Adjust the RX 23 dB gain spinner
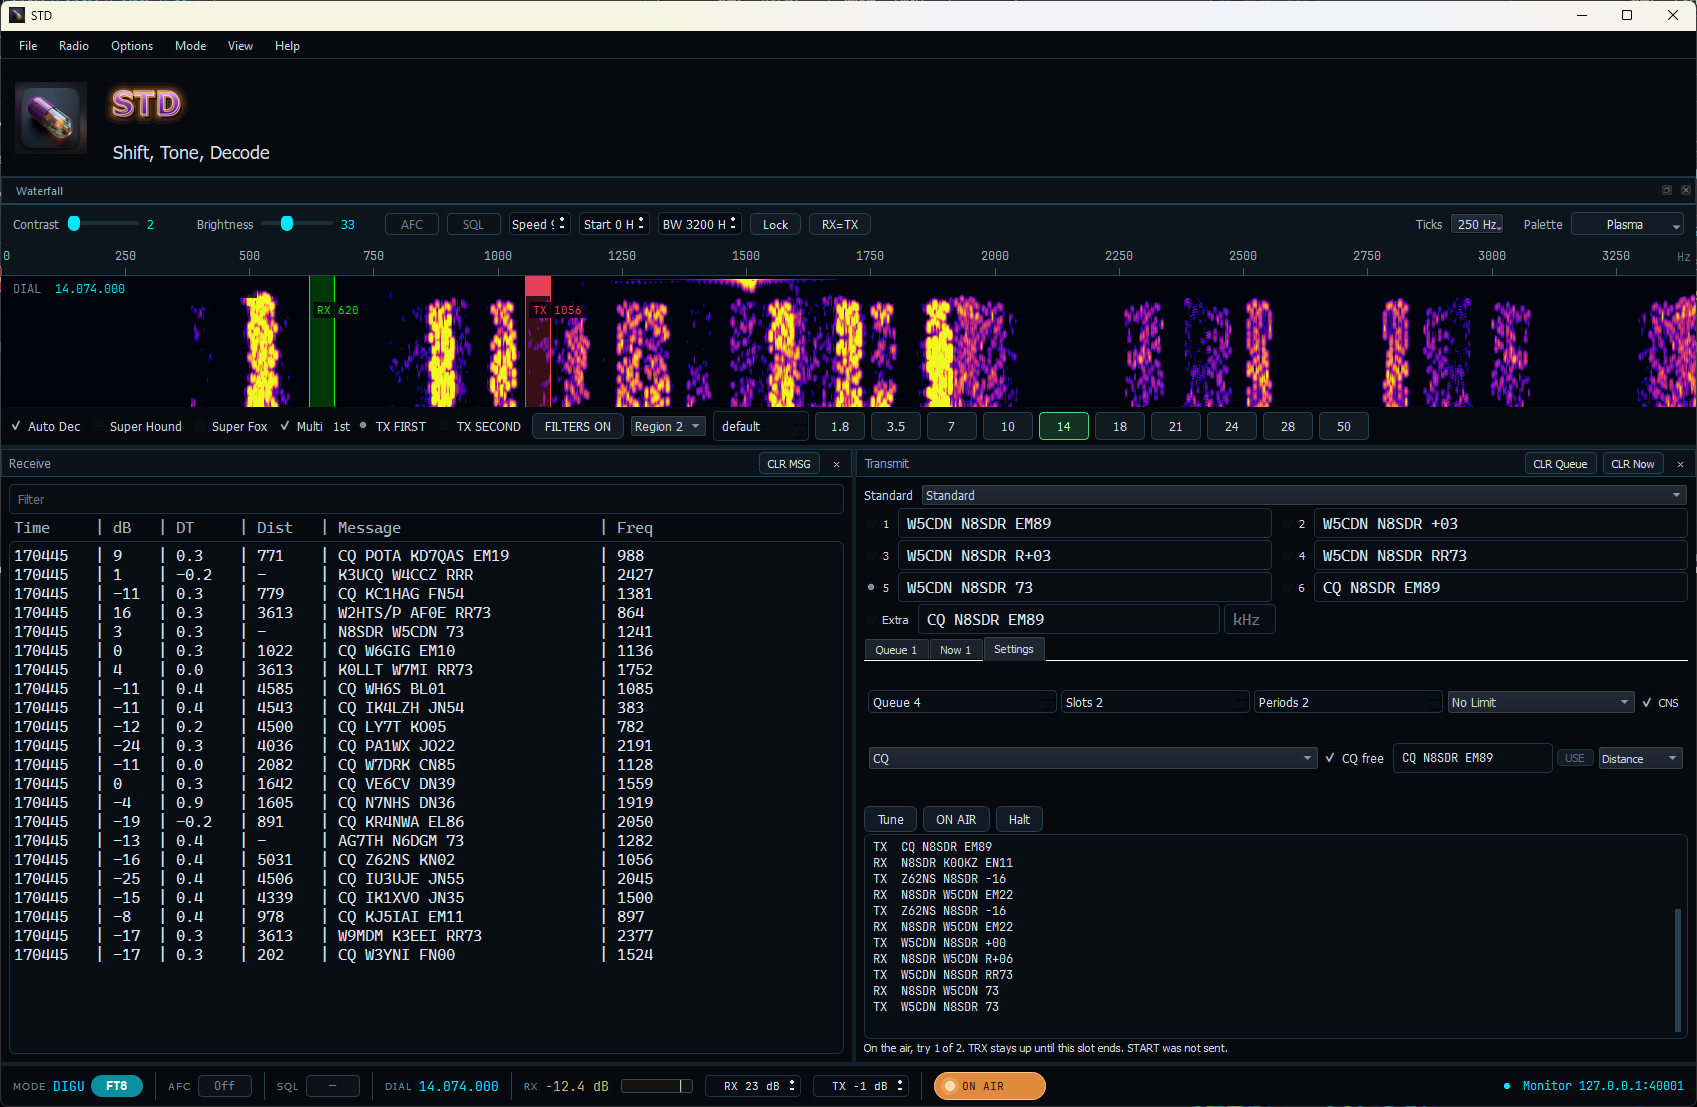This screenshot has height=1107, width=1697. tap(792, 1086)
